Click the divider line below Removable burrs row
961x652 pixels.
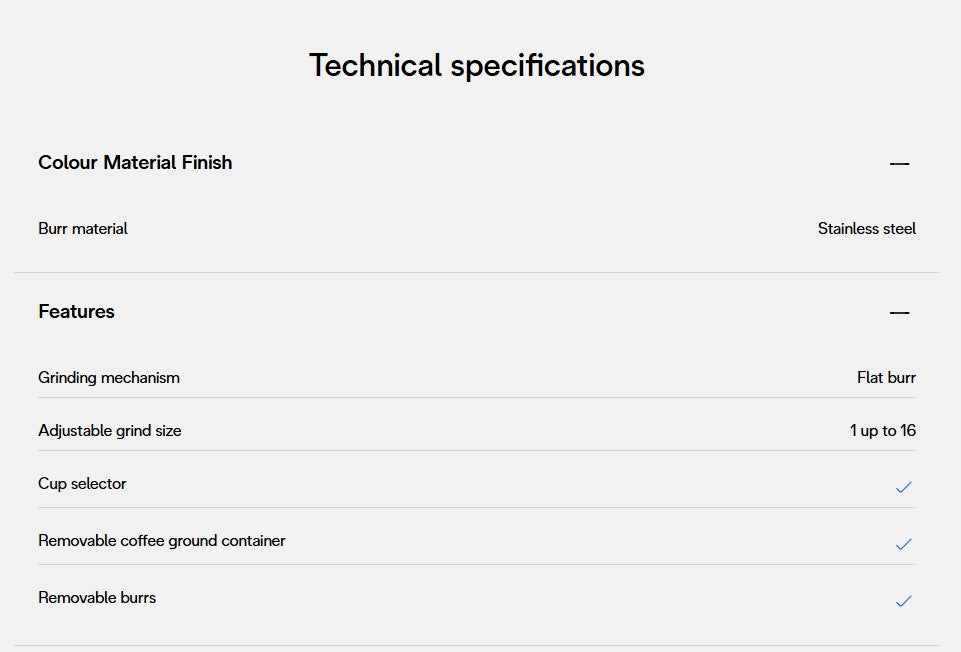coord(477,645)
